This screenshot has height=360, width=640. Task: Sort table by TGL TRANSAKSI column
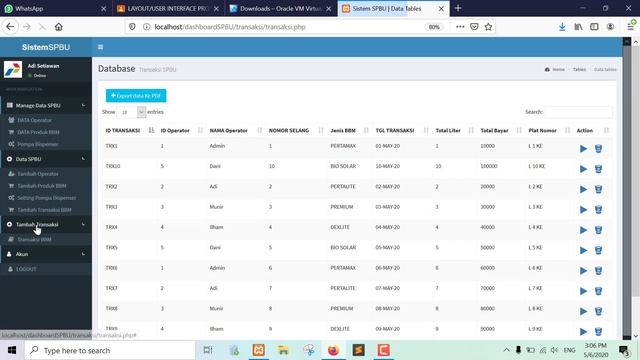(401, 131)
